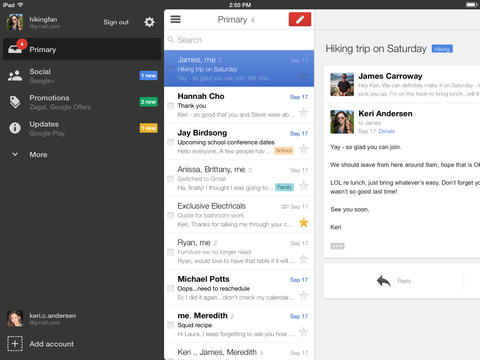Unstar the Exclusive Electricals email
Screen dimensions: 480x360
(x=303, y=222)
